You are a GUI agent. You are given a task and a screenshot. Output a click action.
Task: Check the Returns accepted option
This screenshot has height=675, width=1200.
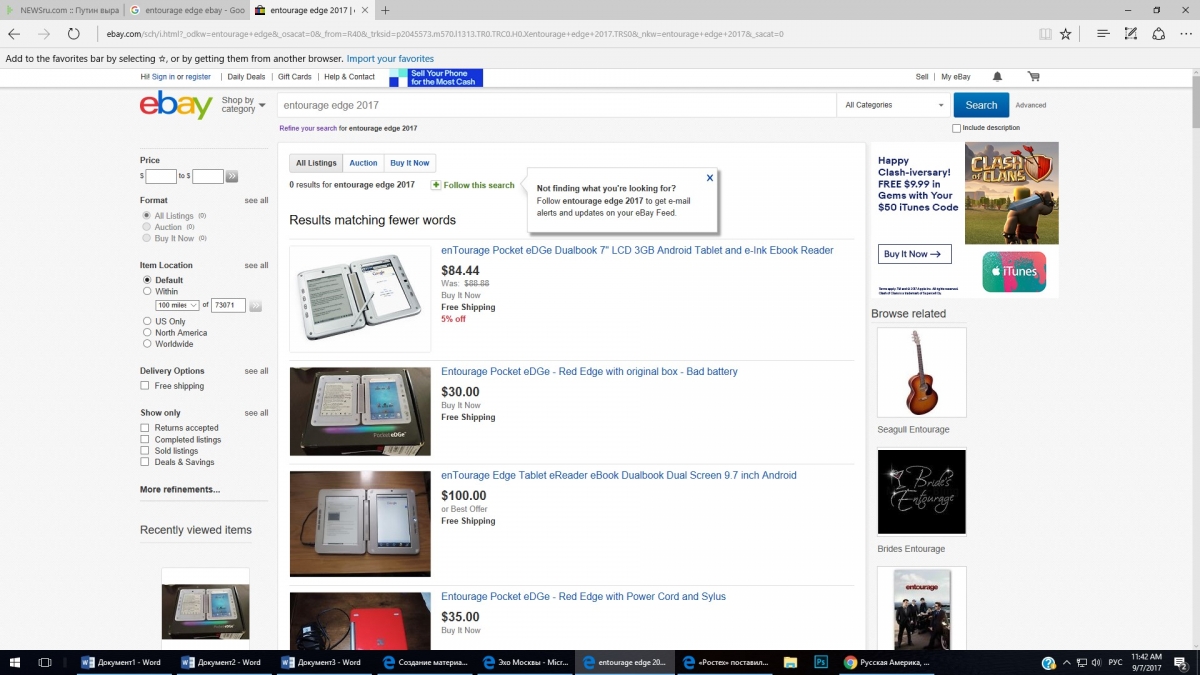coord(145,428)
